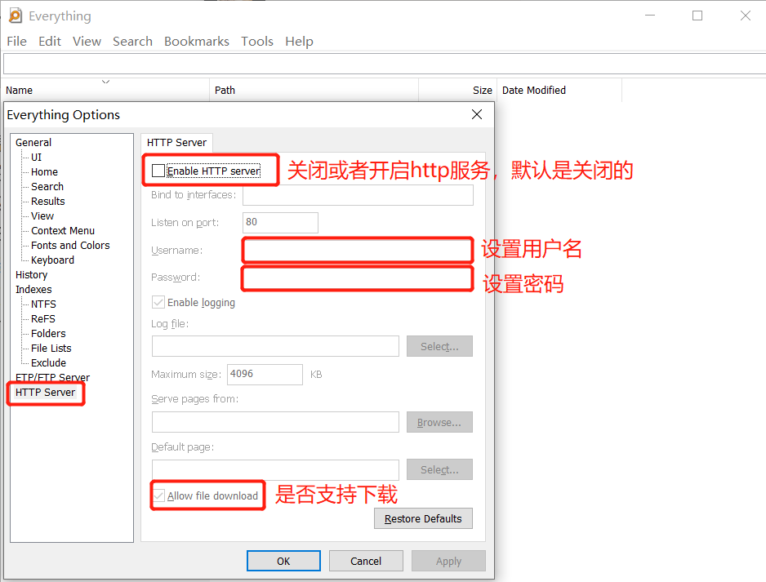Select ETP/FTP Server in the options tree
766x582 pixels.
coord(52,377)
